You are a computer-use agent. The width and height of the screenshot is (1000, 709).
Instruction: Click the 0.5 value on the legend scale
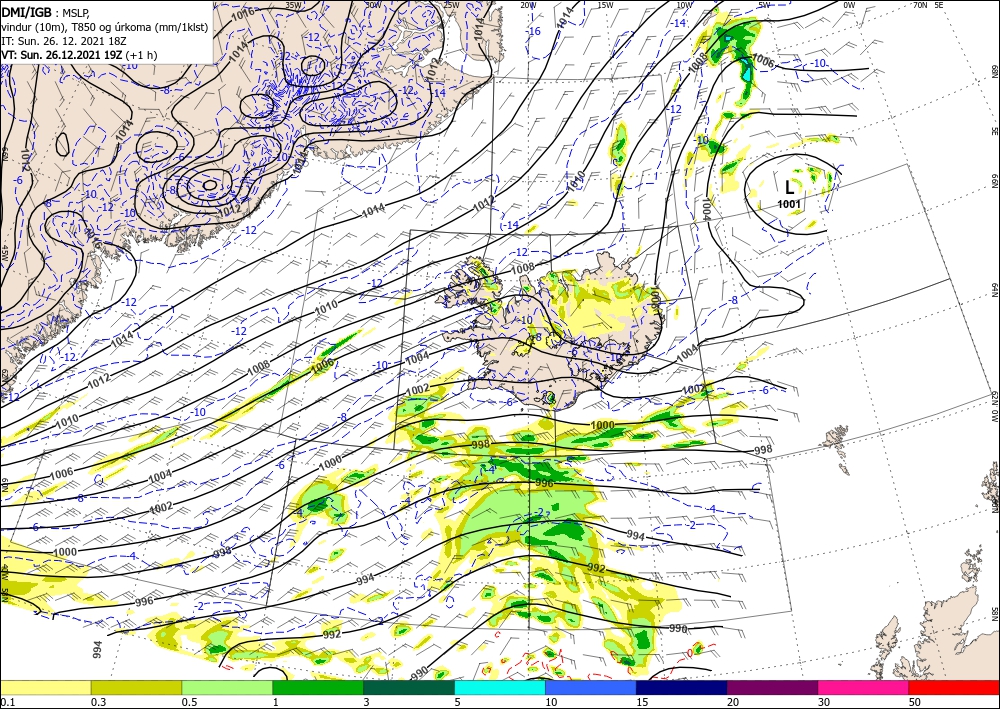coord(188,701)
